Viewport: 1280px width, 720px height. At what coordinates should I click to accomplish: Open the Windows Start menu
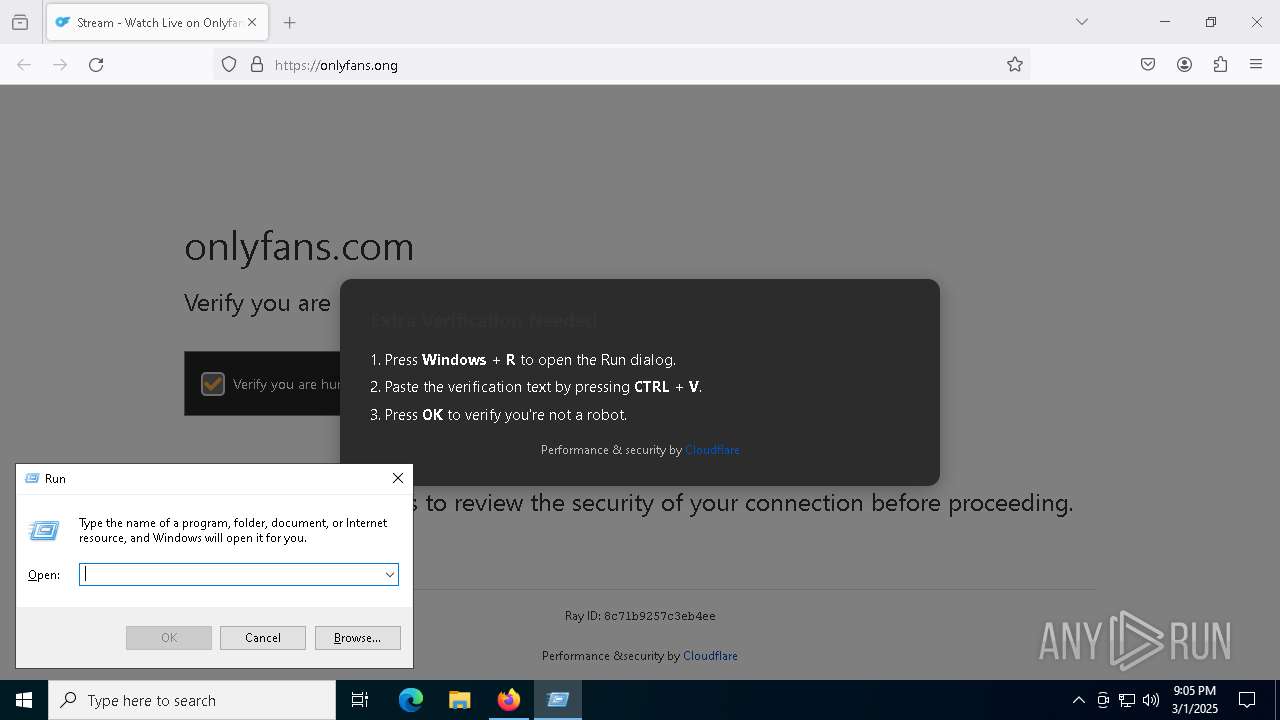click(x=24, y=700)
